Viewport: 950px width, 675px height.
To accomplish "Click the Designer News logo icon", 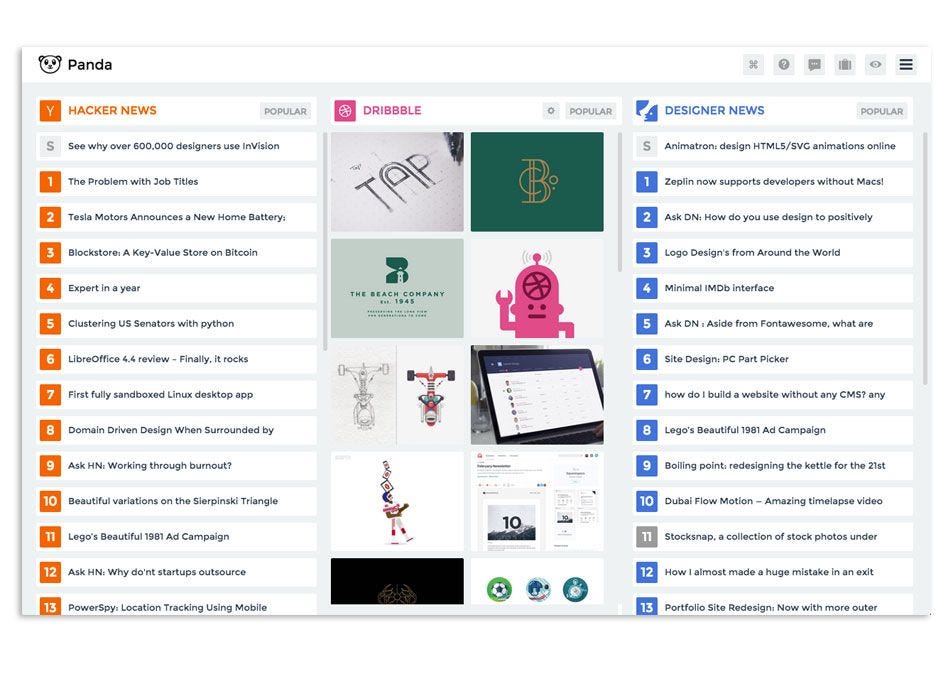I will click(x=646, y=111).
